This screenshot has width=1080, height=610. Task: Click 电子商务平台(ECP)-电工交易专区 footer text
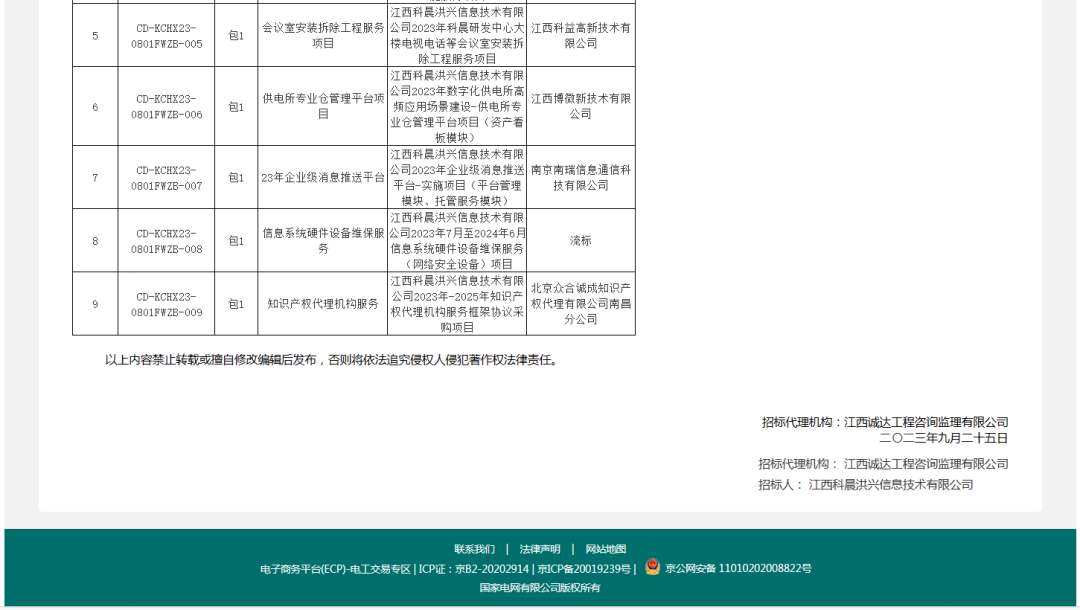336,569
